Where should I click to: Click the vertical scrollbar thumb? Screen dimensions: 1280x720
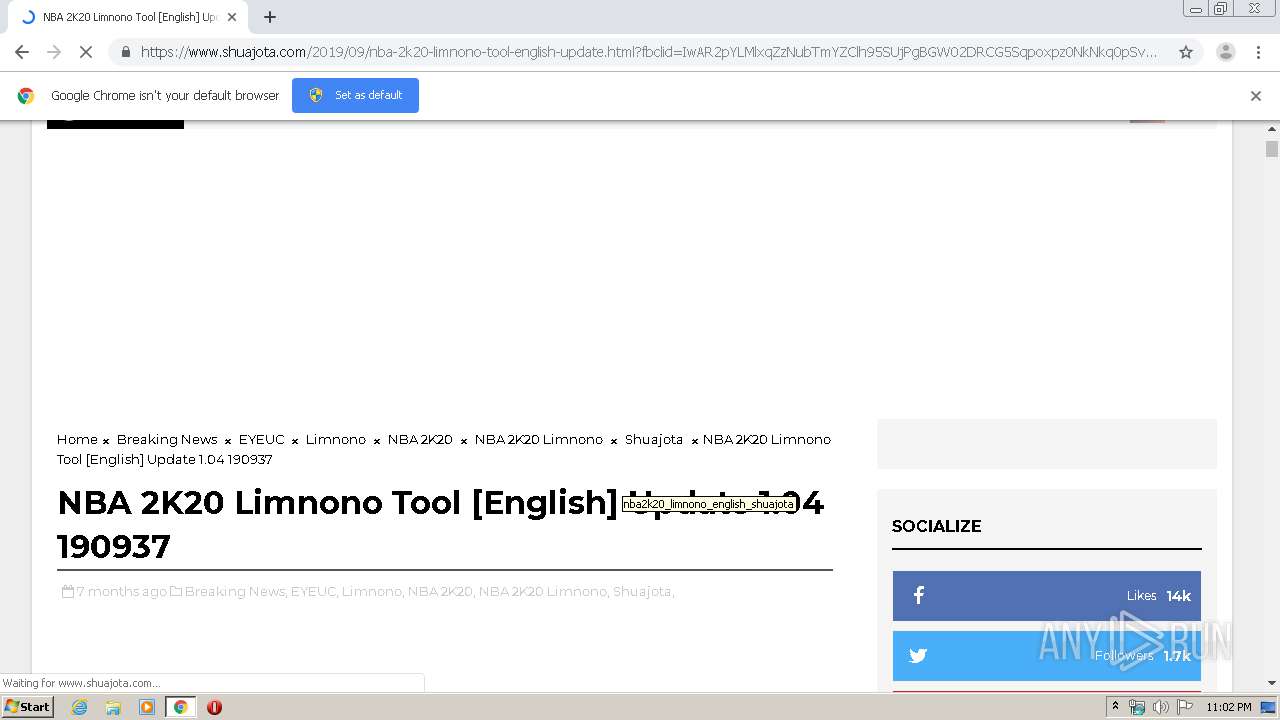(x=1272, y=149)
